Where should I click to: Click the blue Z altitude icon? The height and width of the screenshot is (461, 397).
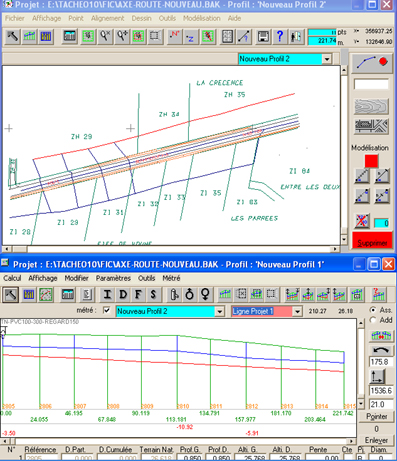tap(191, 36)
